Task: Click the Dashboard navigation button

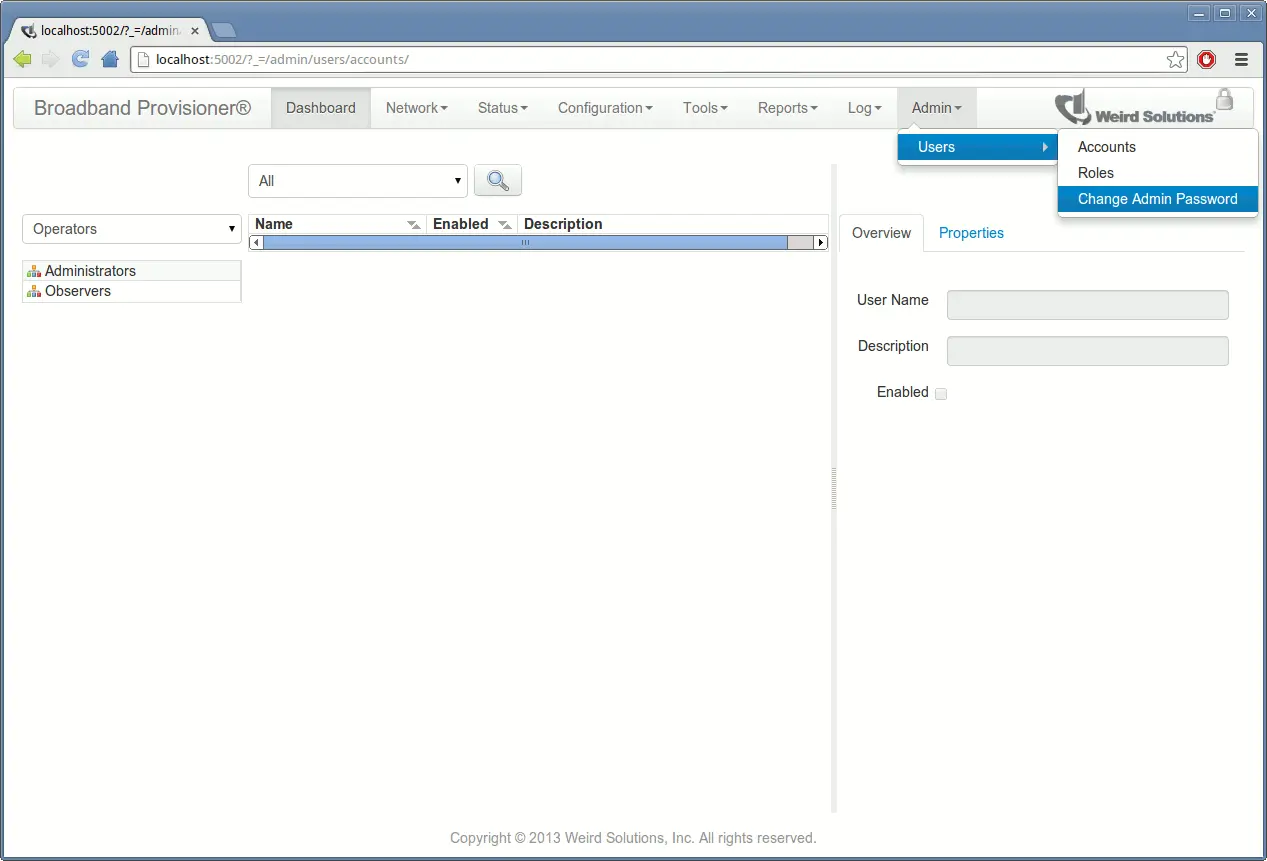Action: (320, 107)
